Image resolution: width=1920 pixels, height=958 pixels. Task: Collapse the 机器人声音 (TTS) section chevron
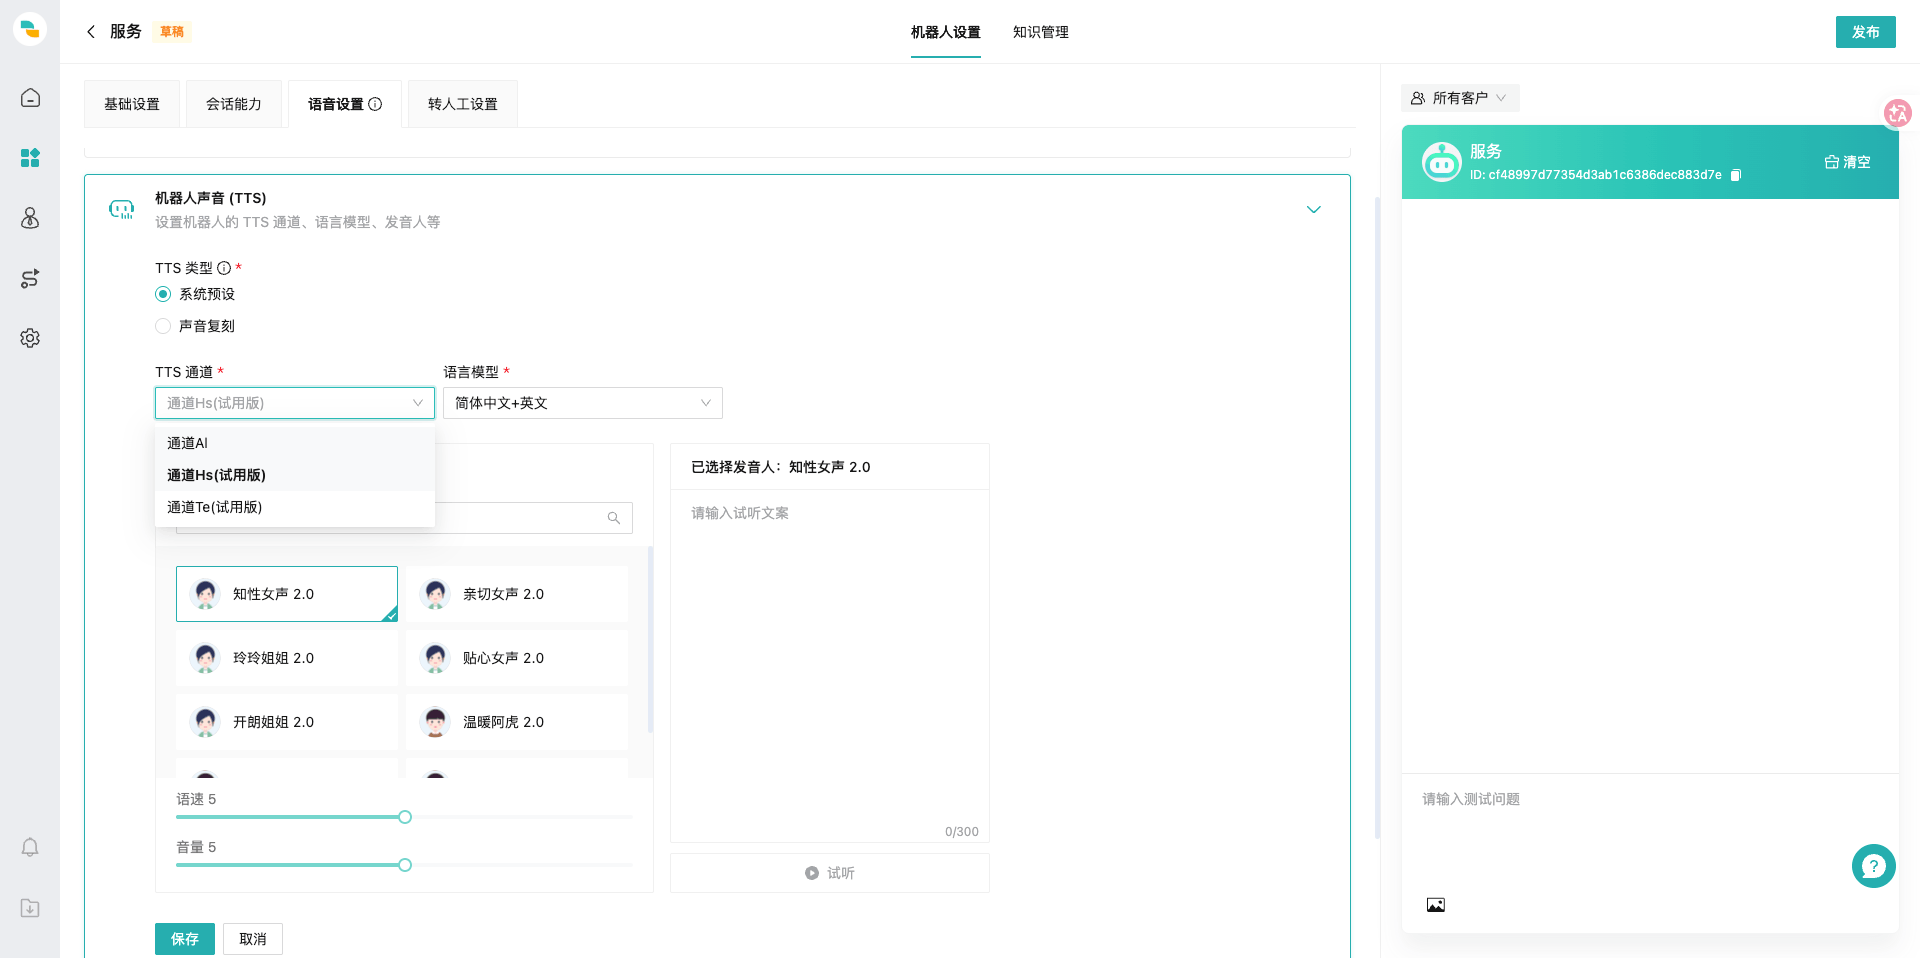[1314, 209]
